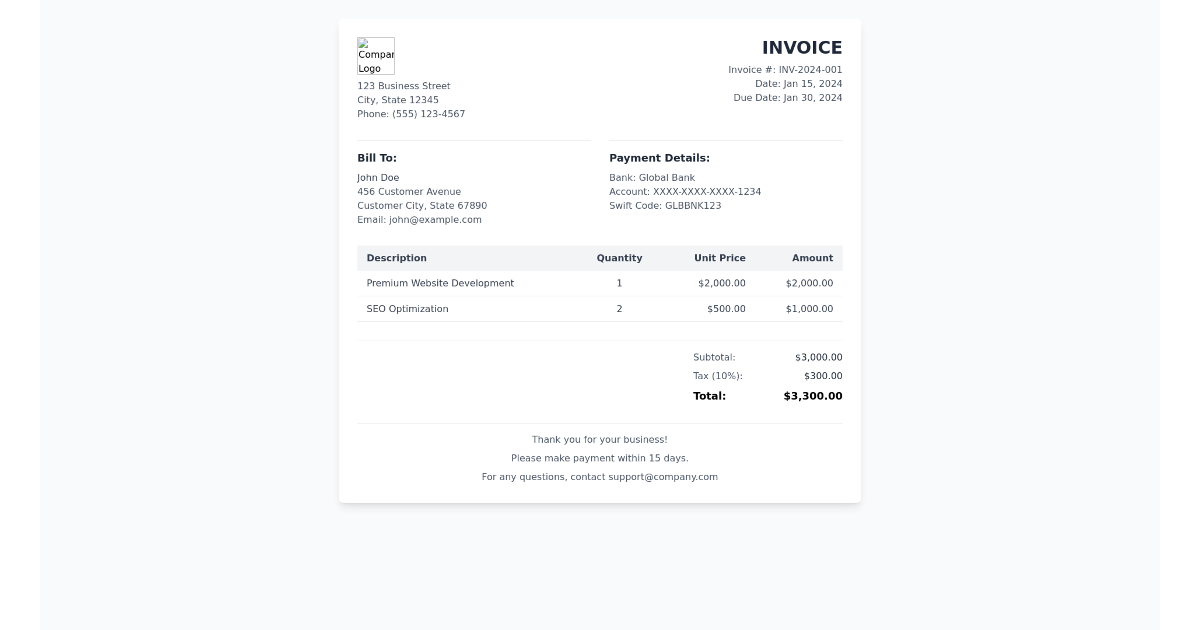The height and width of the screenshot is (630, 1200).
Task: Select the SEO Optimization line item
Action: (408, 309)
